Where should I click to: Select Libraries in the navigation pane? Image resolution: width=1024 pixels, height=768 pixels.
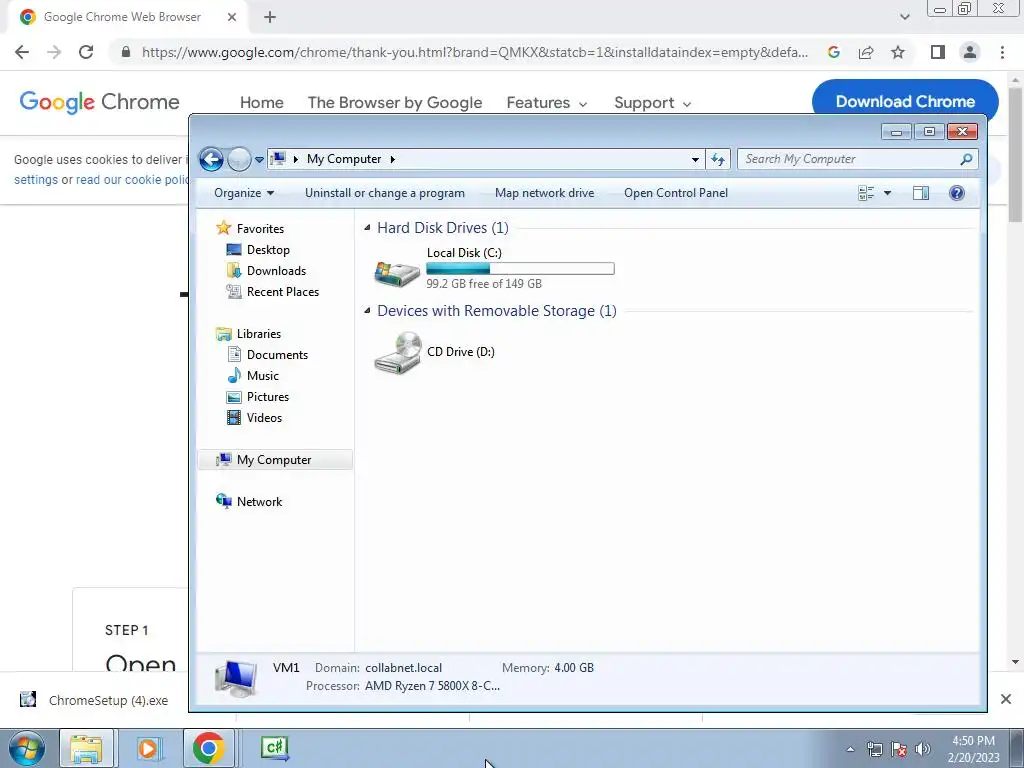pos(259,334)
